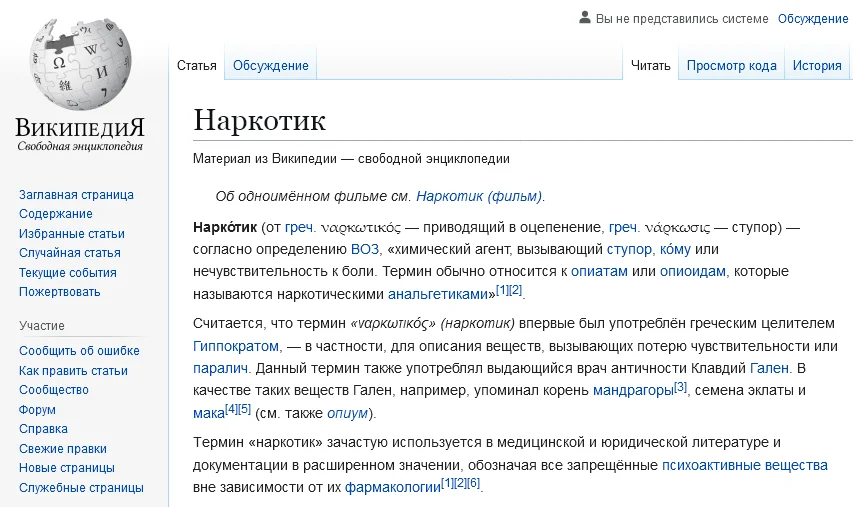Open the опиатам link
The image size is (853, 507).
[x=599, y=271]
